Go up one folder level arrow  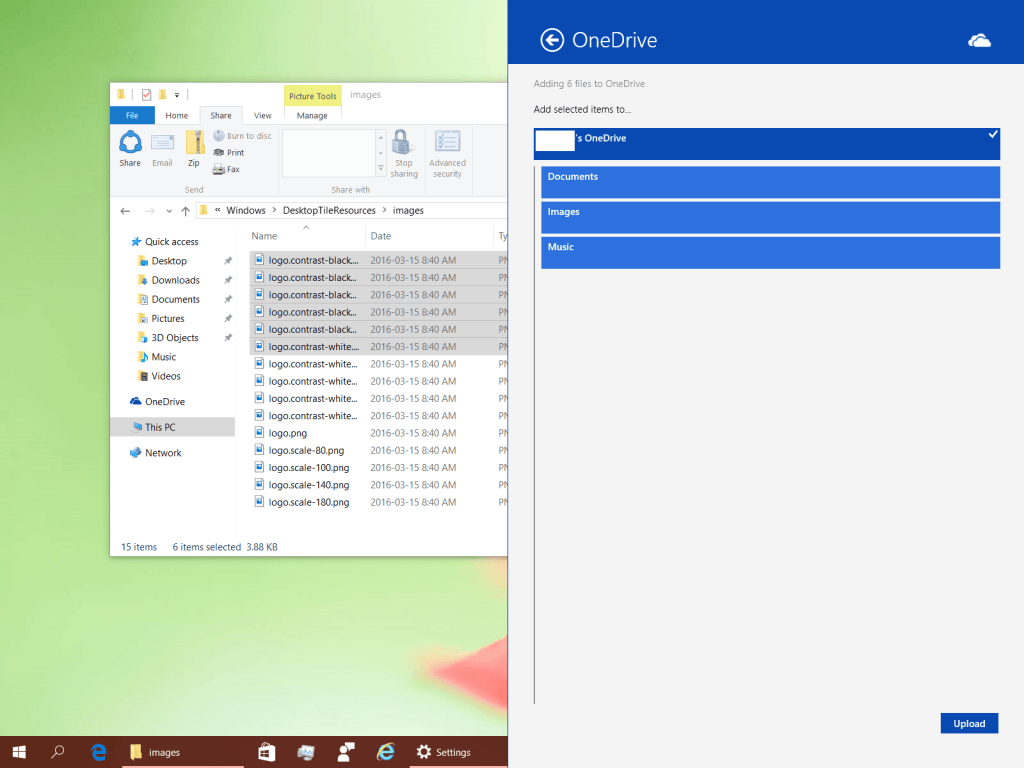pos(185,211)
